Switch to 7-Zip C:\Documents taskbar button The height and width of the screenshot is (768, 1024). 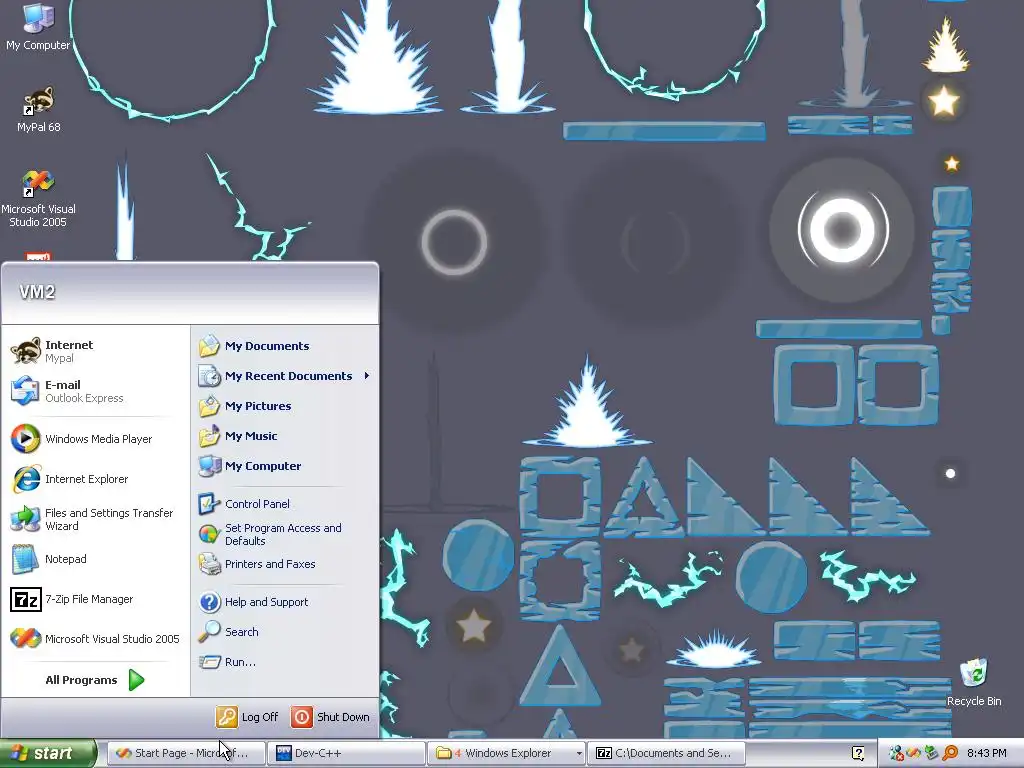coord(667,753)
